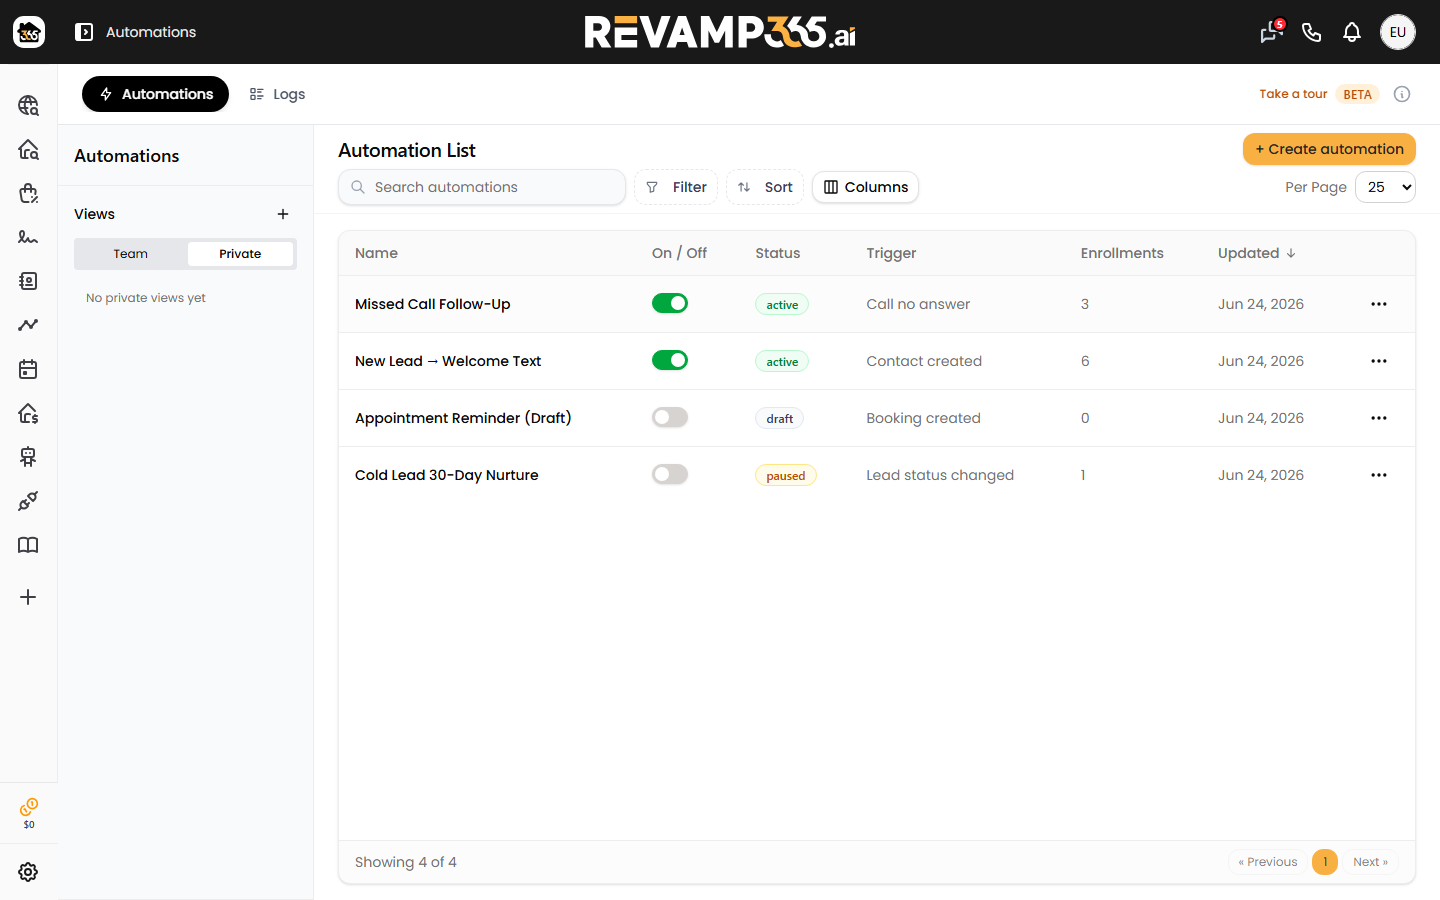Open actions menu for Cold Lead Nurture

point(1379,475)
